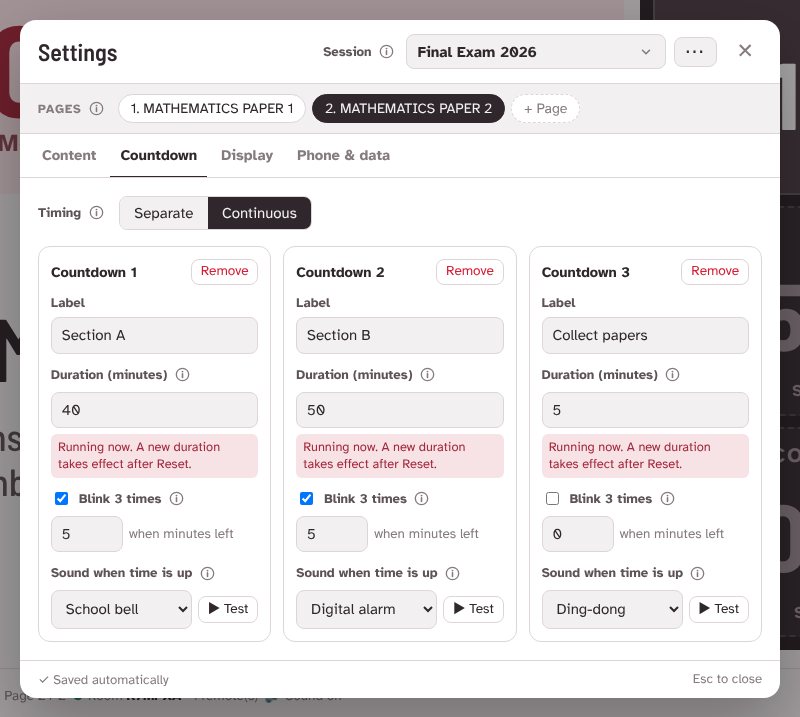Select Continuous timing mode

[259, 213]
